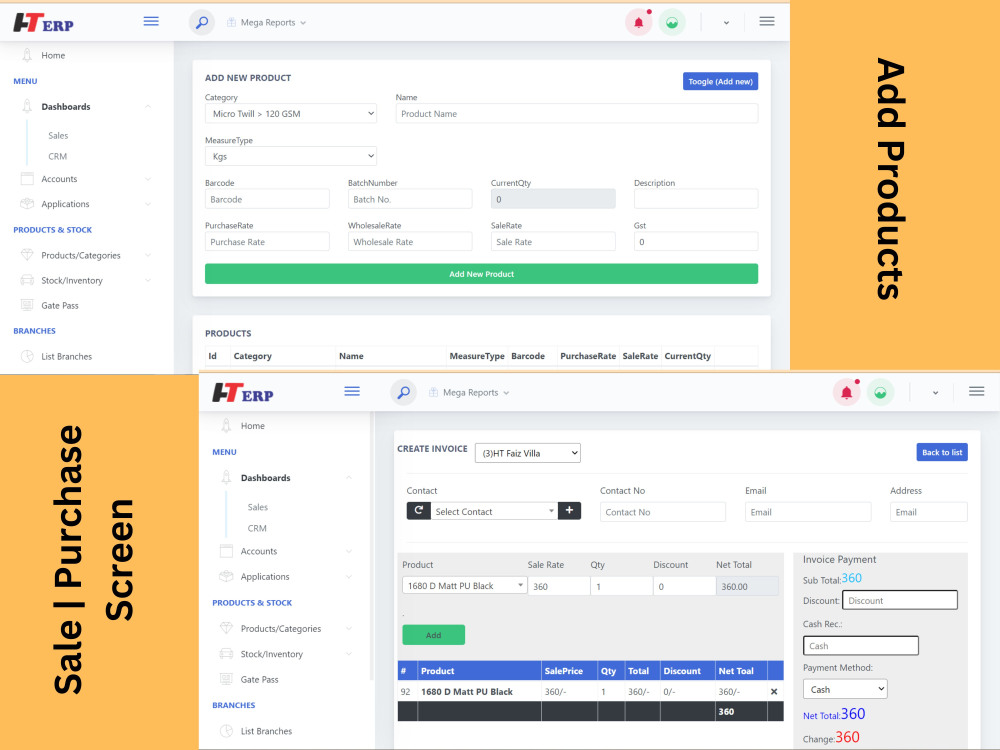This screenshot has height=750, width=1000.
Task: Open Sales dashboard in top sidebar
Action: (x=58, y=135)
